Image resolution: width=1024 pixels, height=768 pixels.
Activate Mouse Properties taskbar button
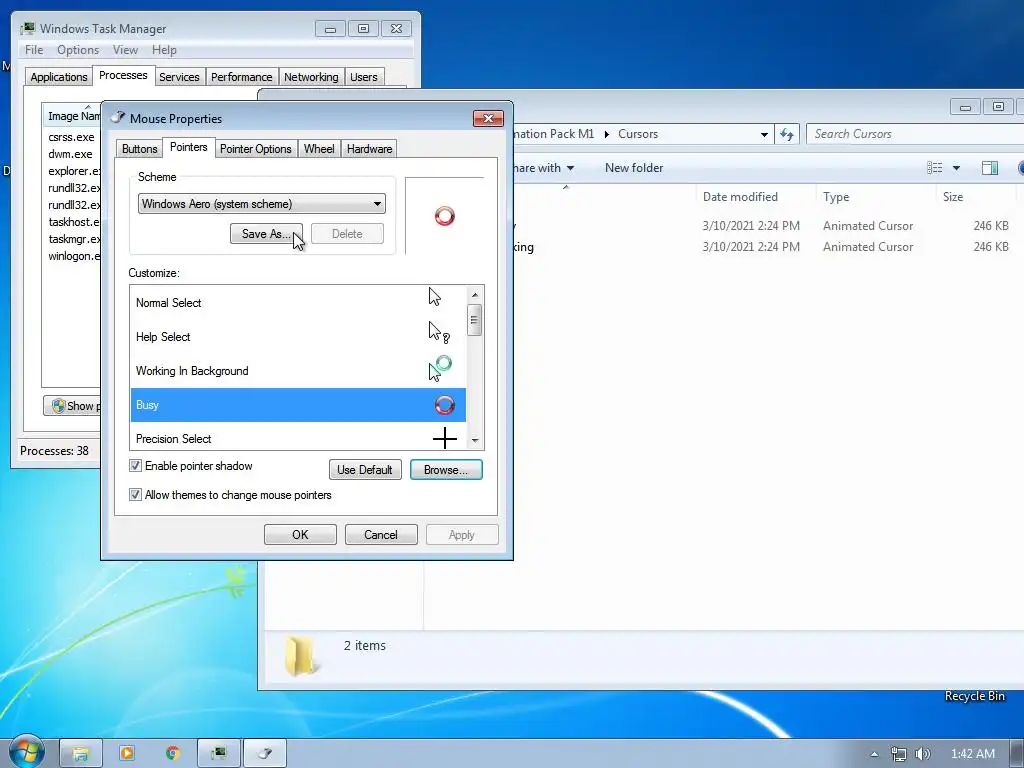point(264,754)
